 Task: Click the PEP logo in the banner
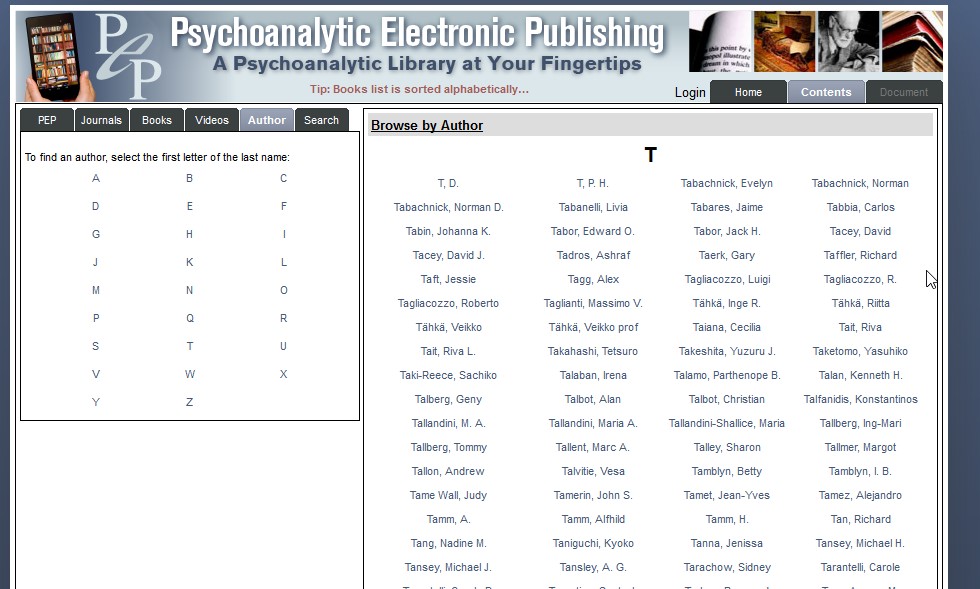[x=128, y=58]
